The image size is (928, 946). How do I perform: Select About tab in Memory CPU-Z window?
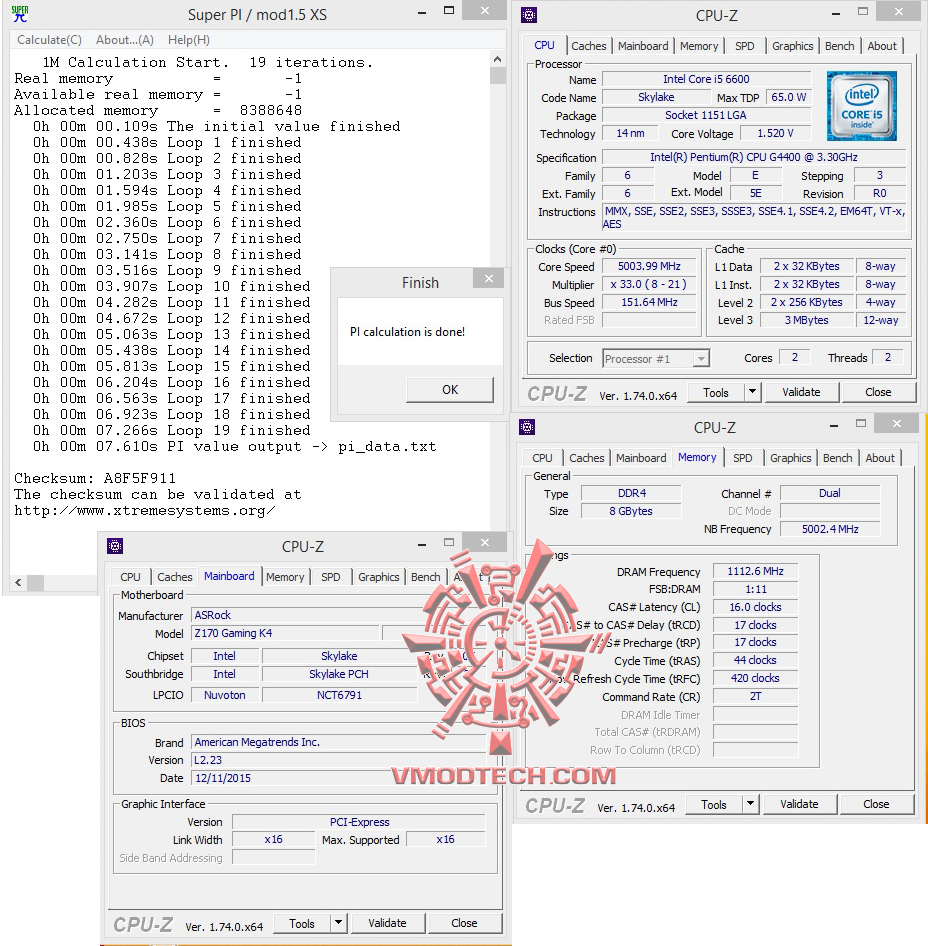880,458
